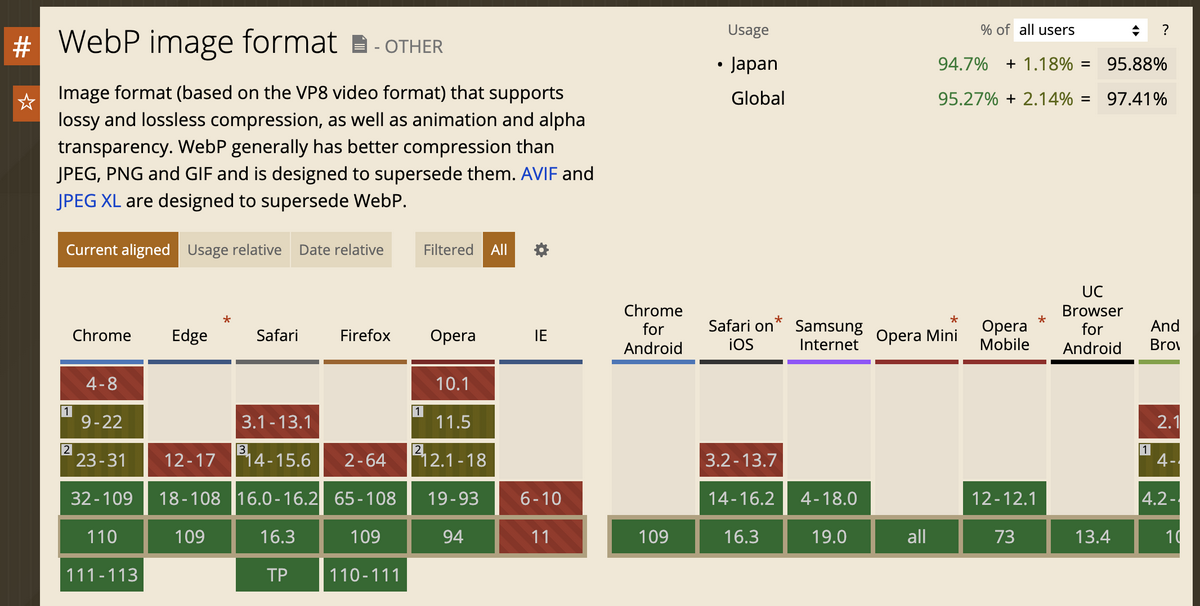Viewport: 1200px width, 606px height.
Task: Switch to Usage relative view
Action: pos(234,249)
